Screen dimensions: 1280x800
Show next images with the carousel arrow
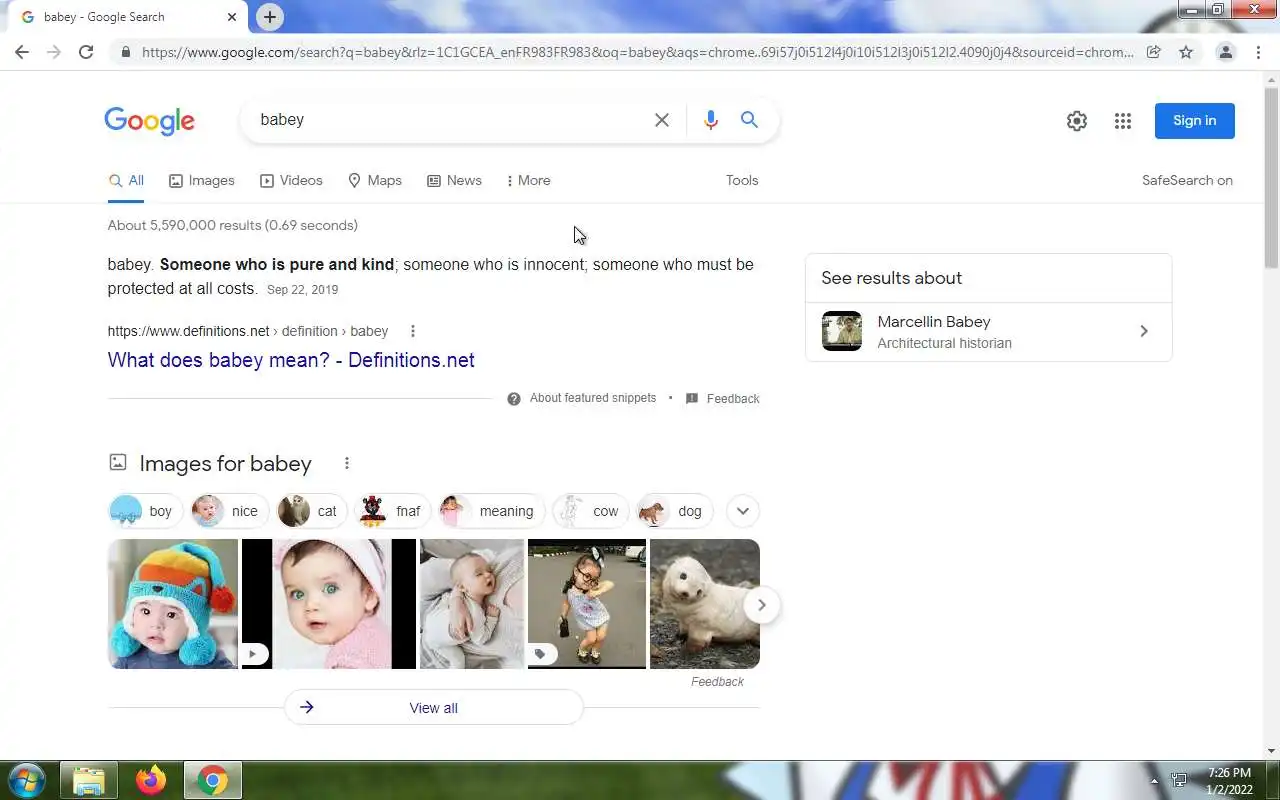[x=761, y=605]
